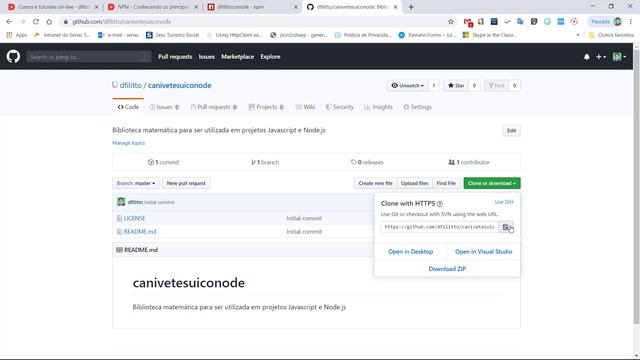Select the Code tab
The image size is (640, 360).
point(128,107)
